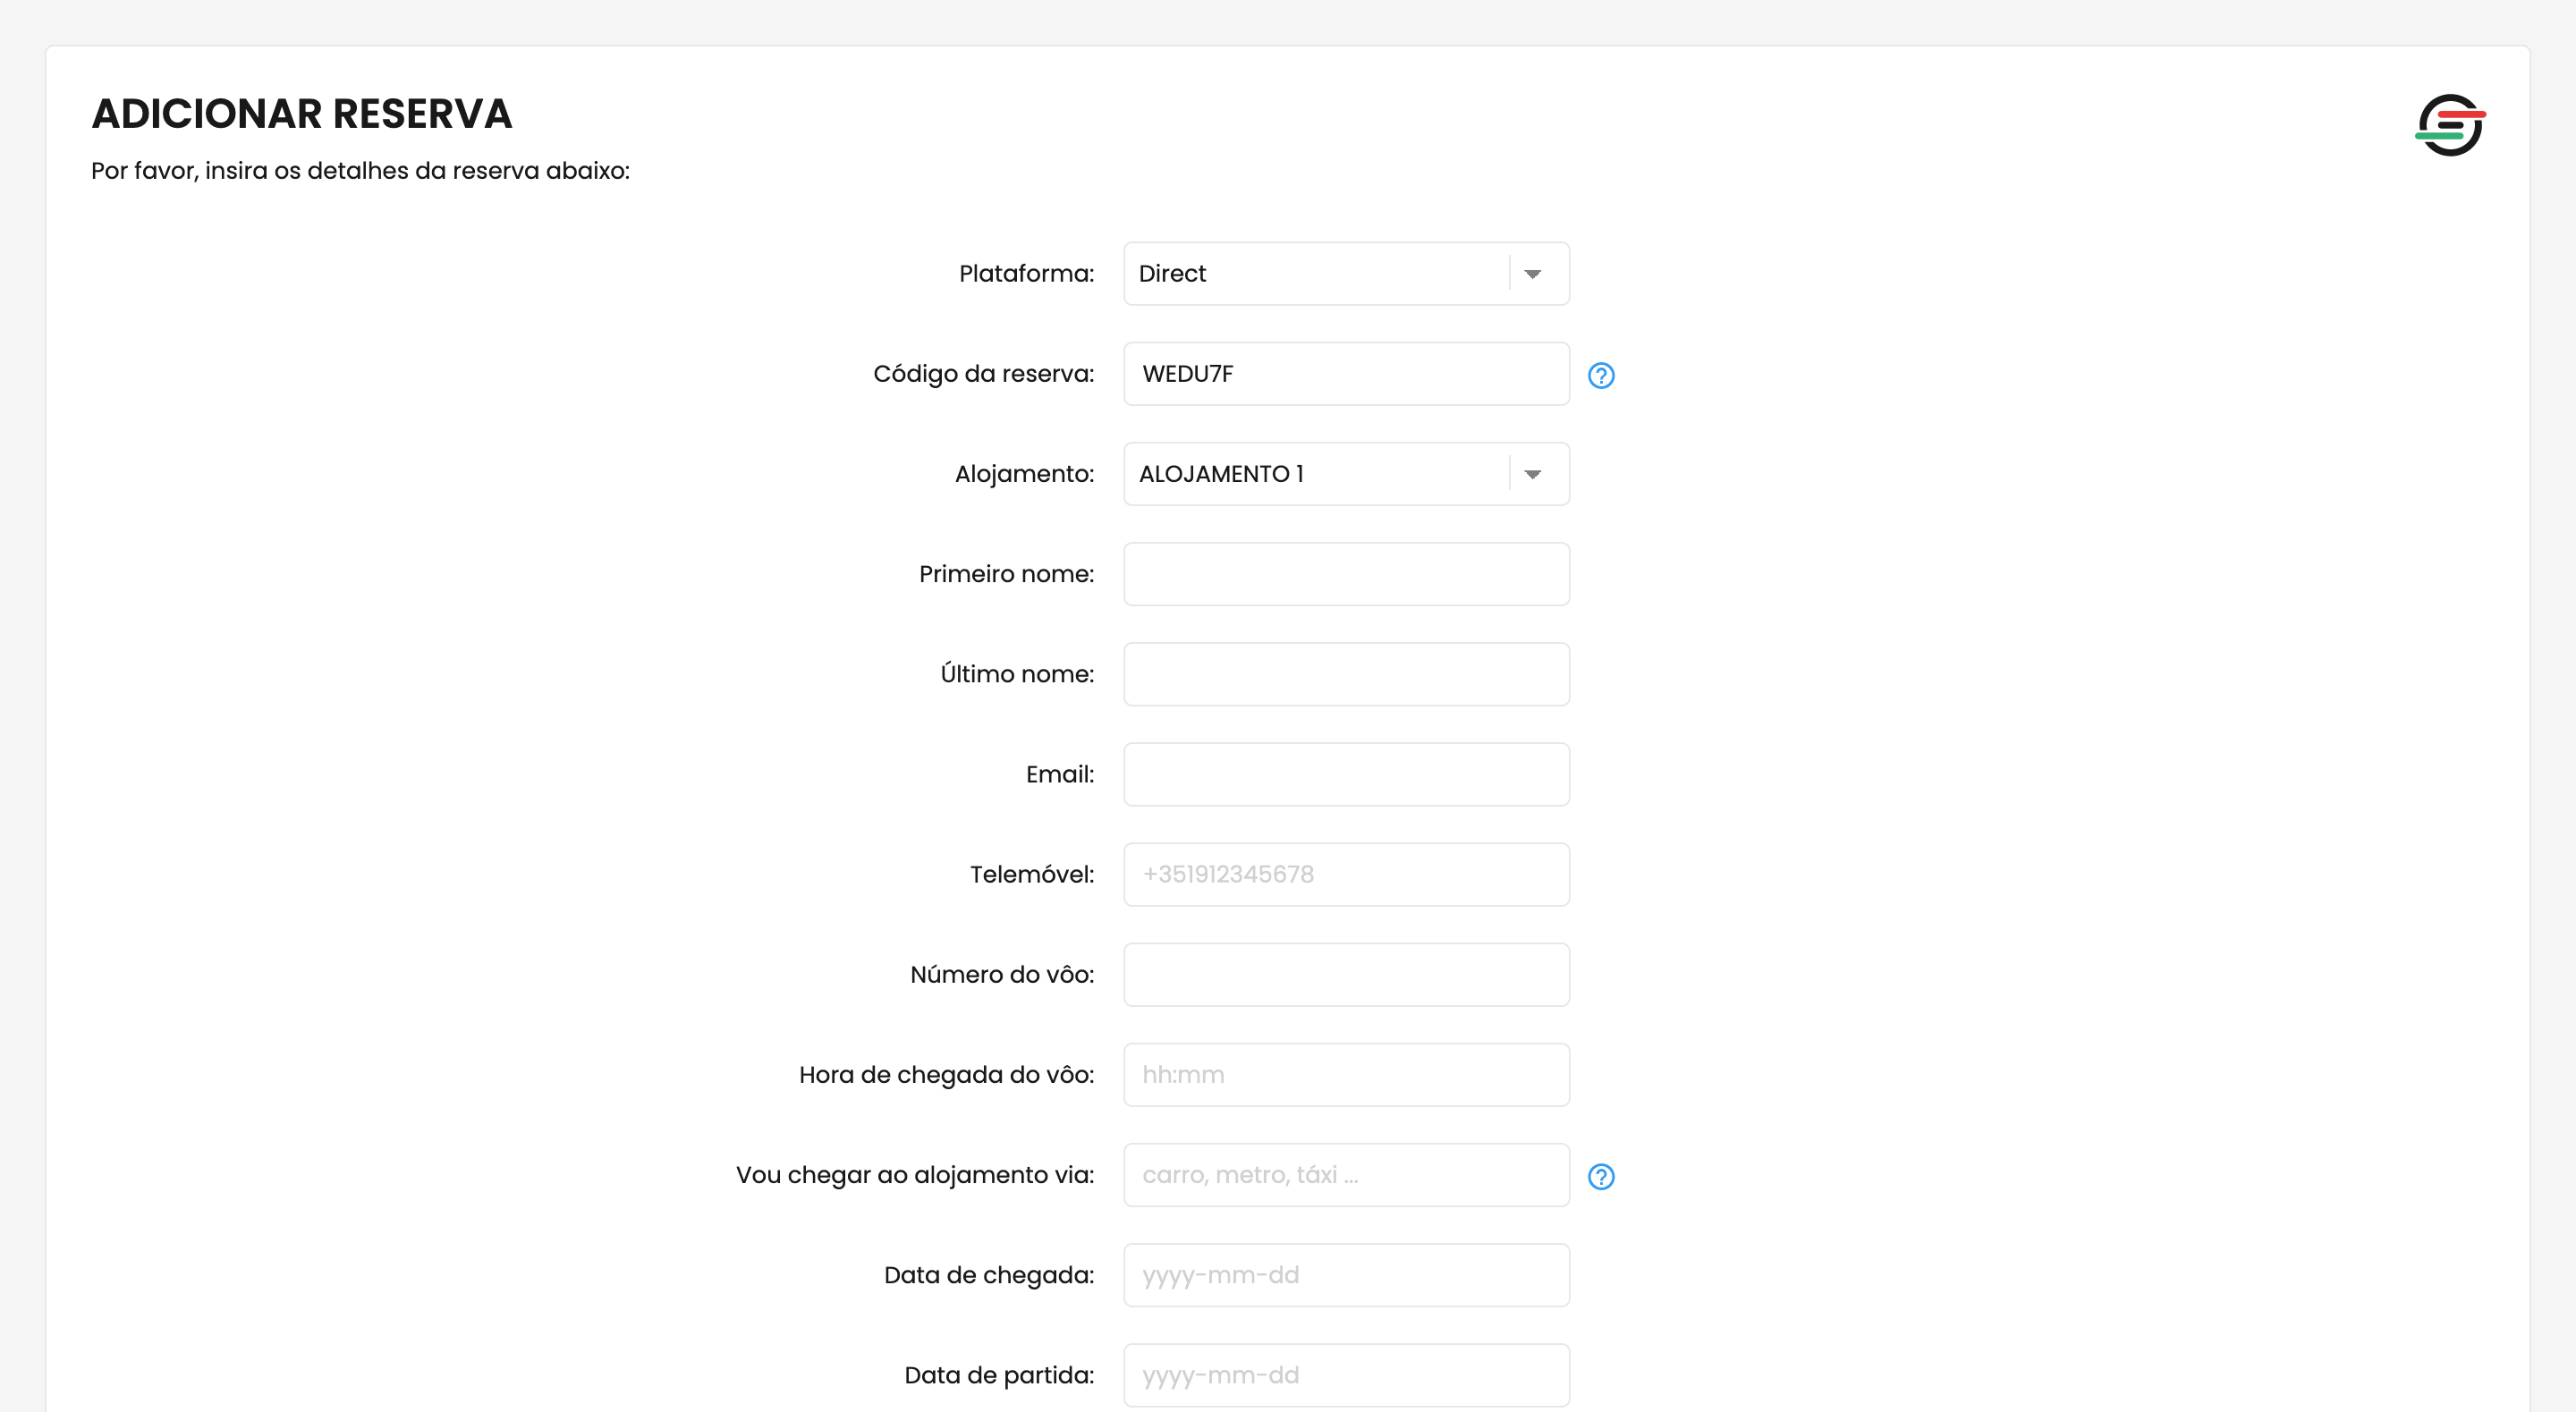Click the Data de partida date field

pyautogui.click(x=1346, y=1375)
